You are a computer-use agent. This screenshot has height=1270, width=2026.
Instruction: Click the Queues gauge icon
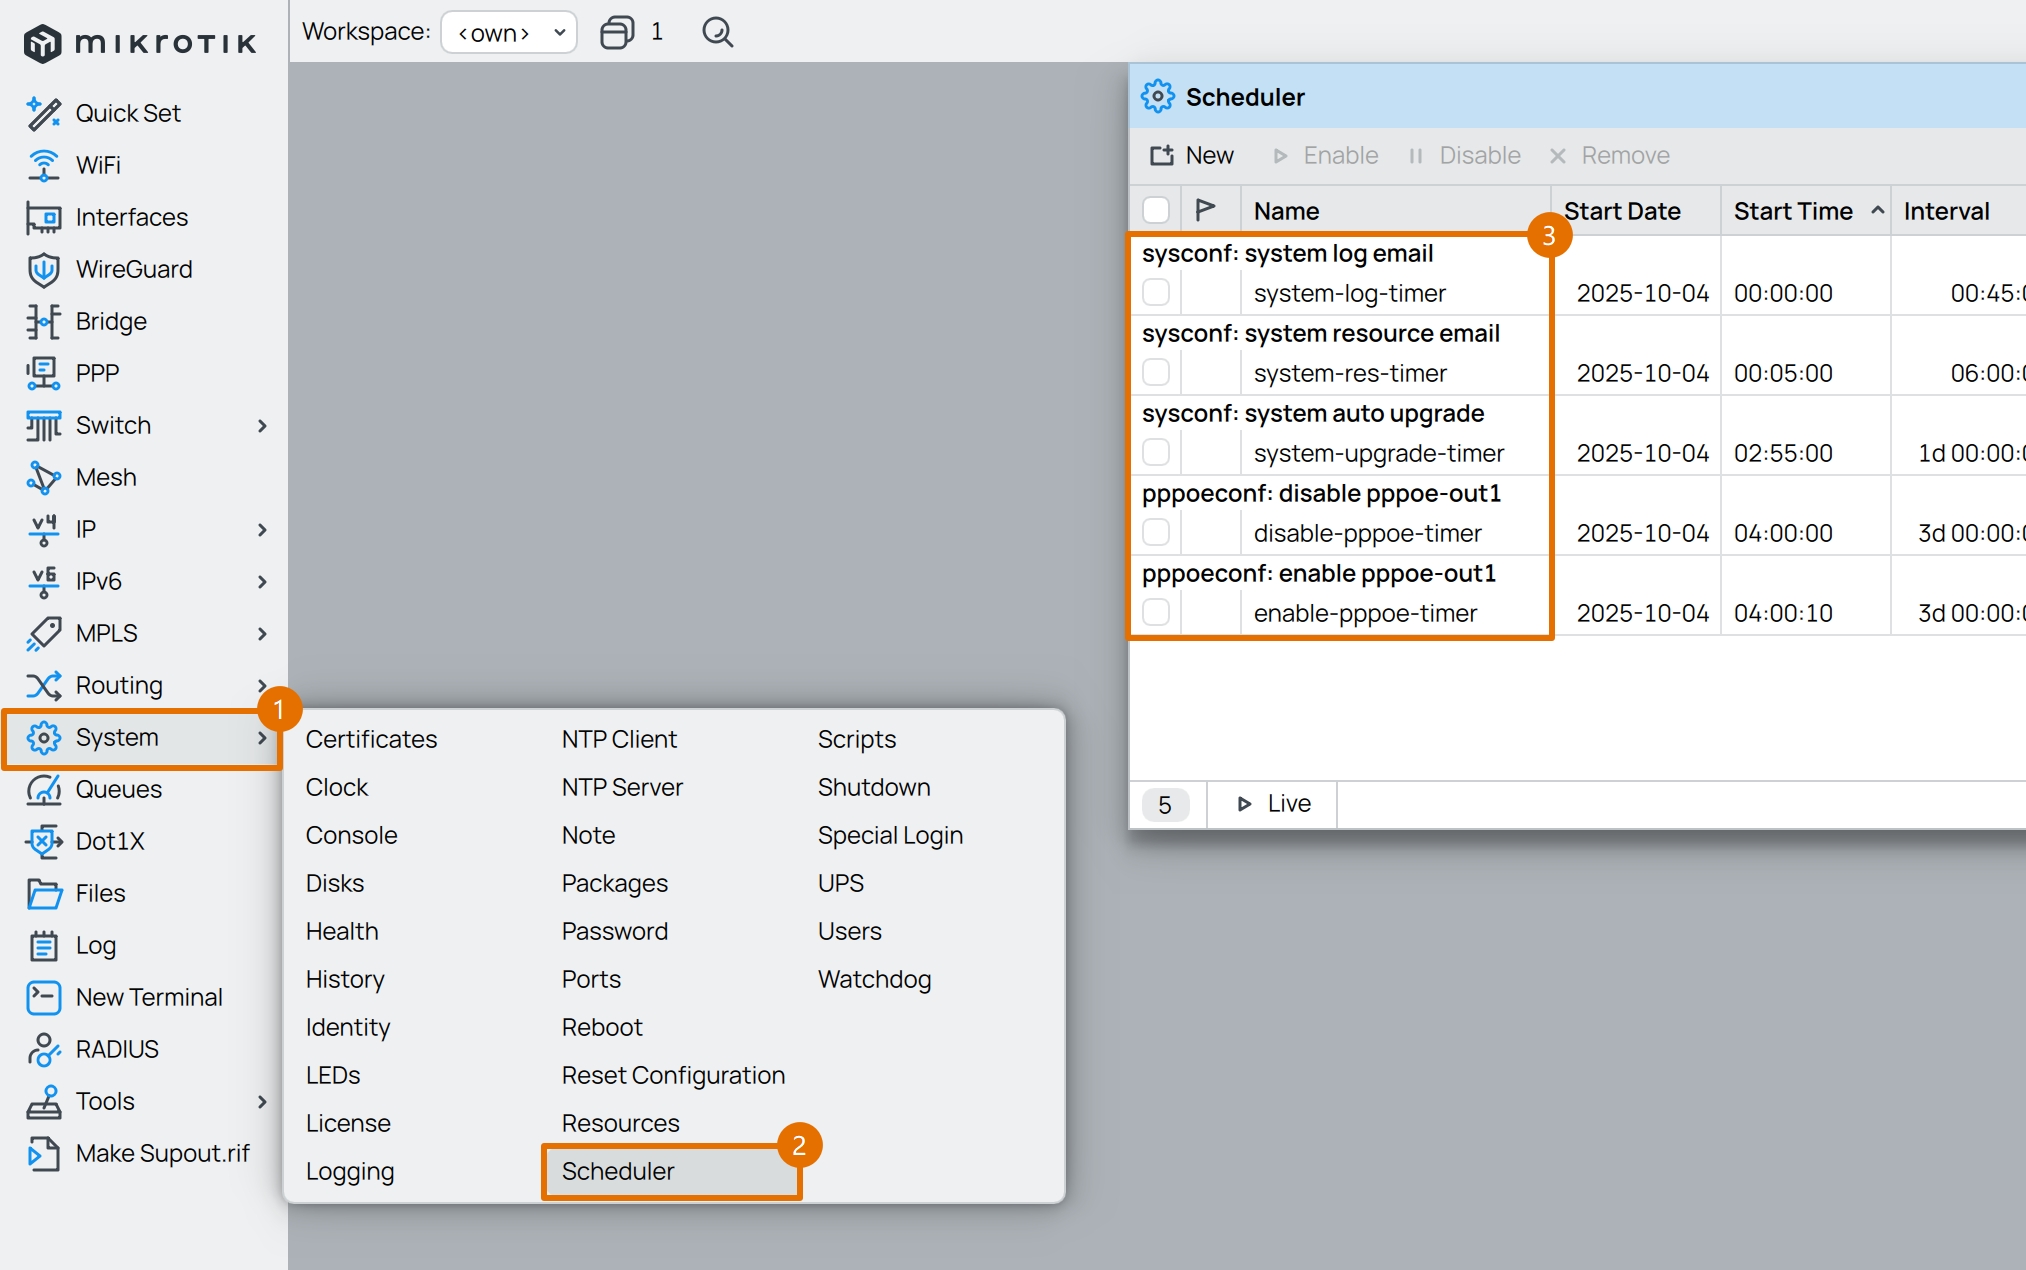pyautogui.click(x=44, y=789)
